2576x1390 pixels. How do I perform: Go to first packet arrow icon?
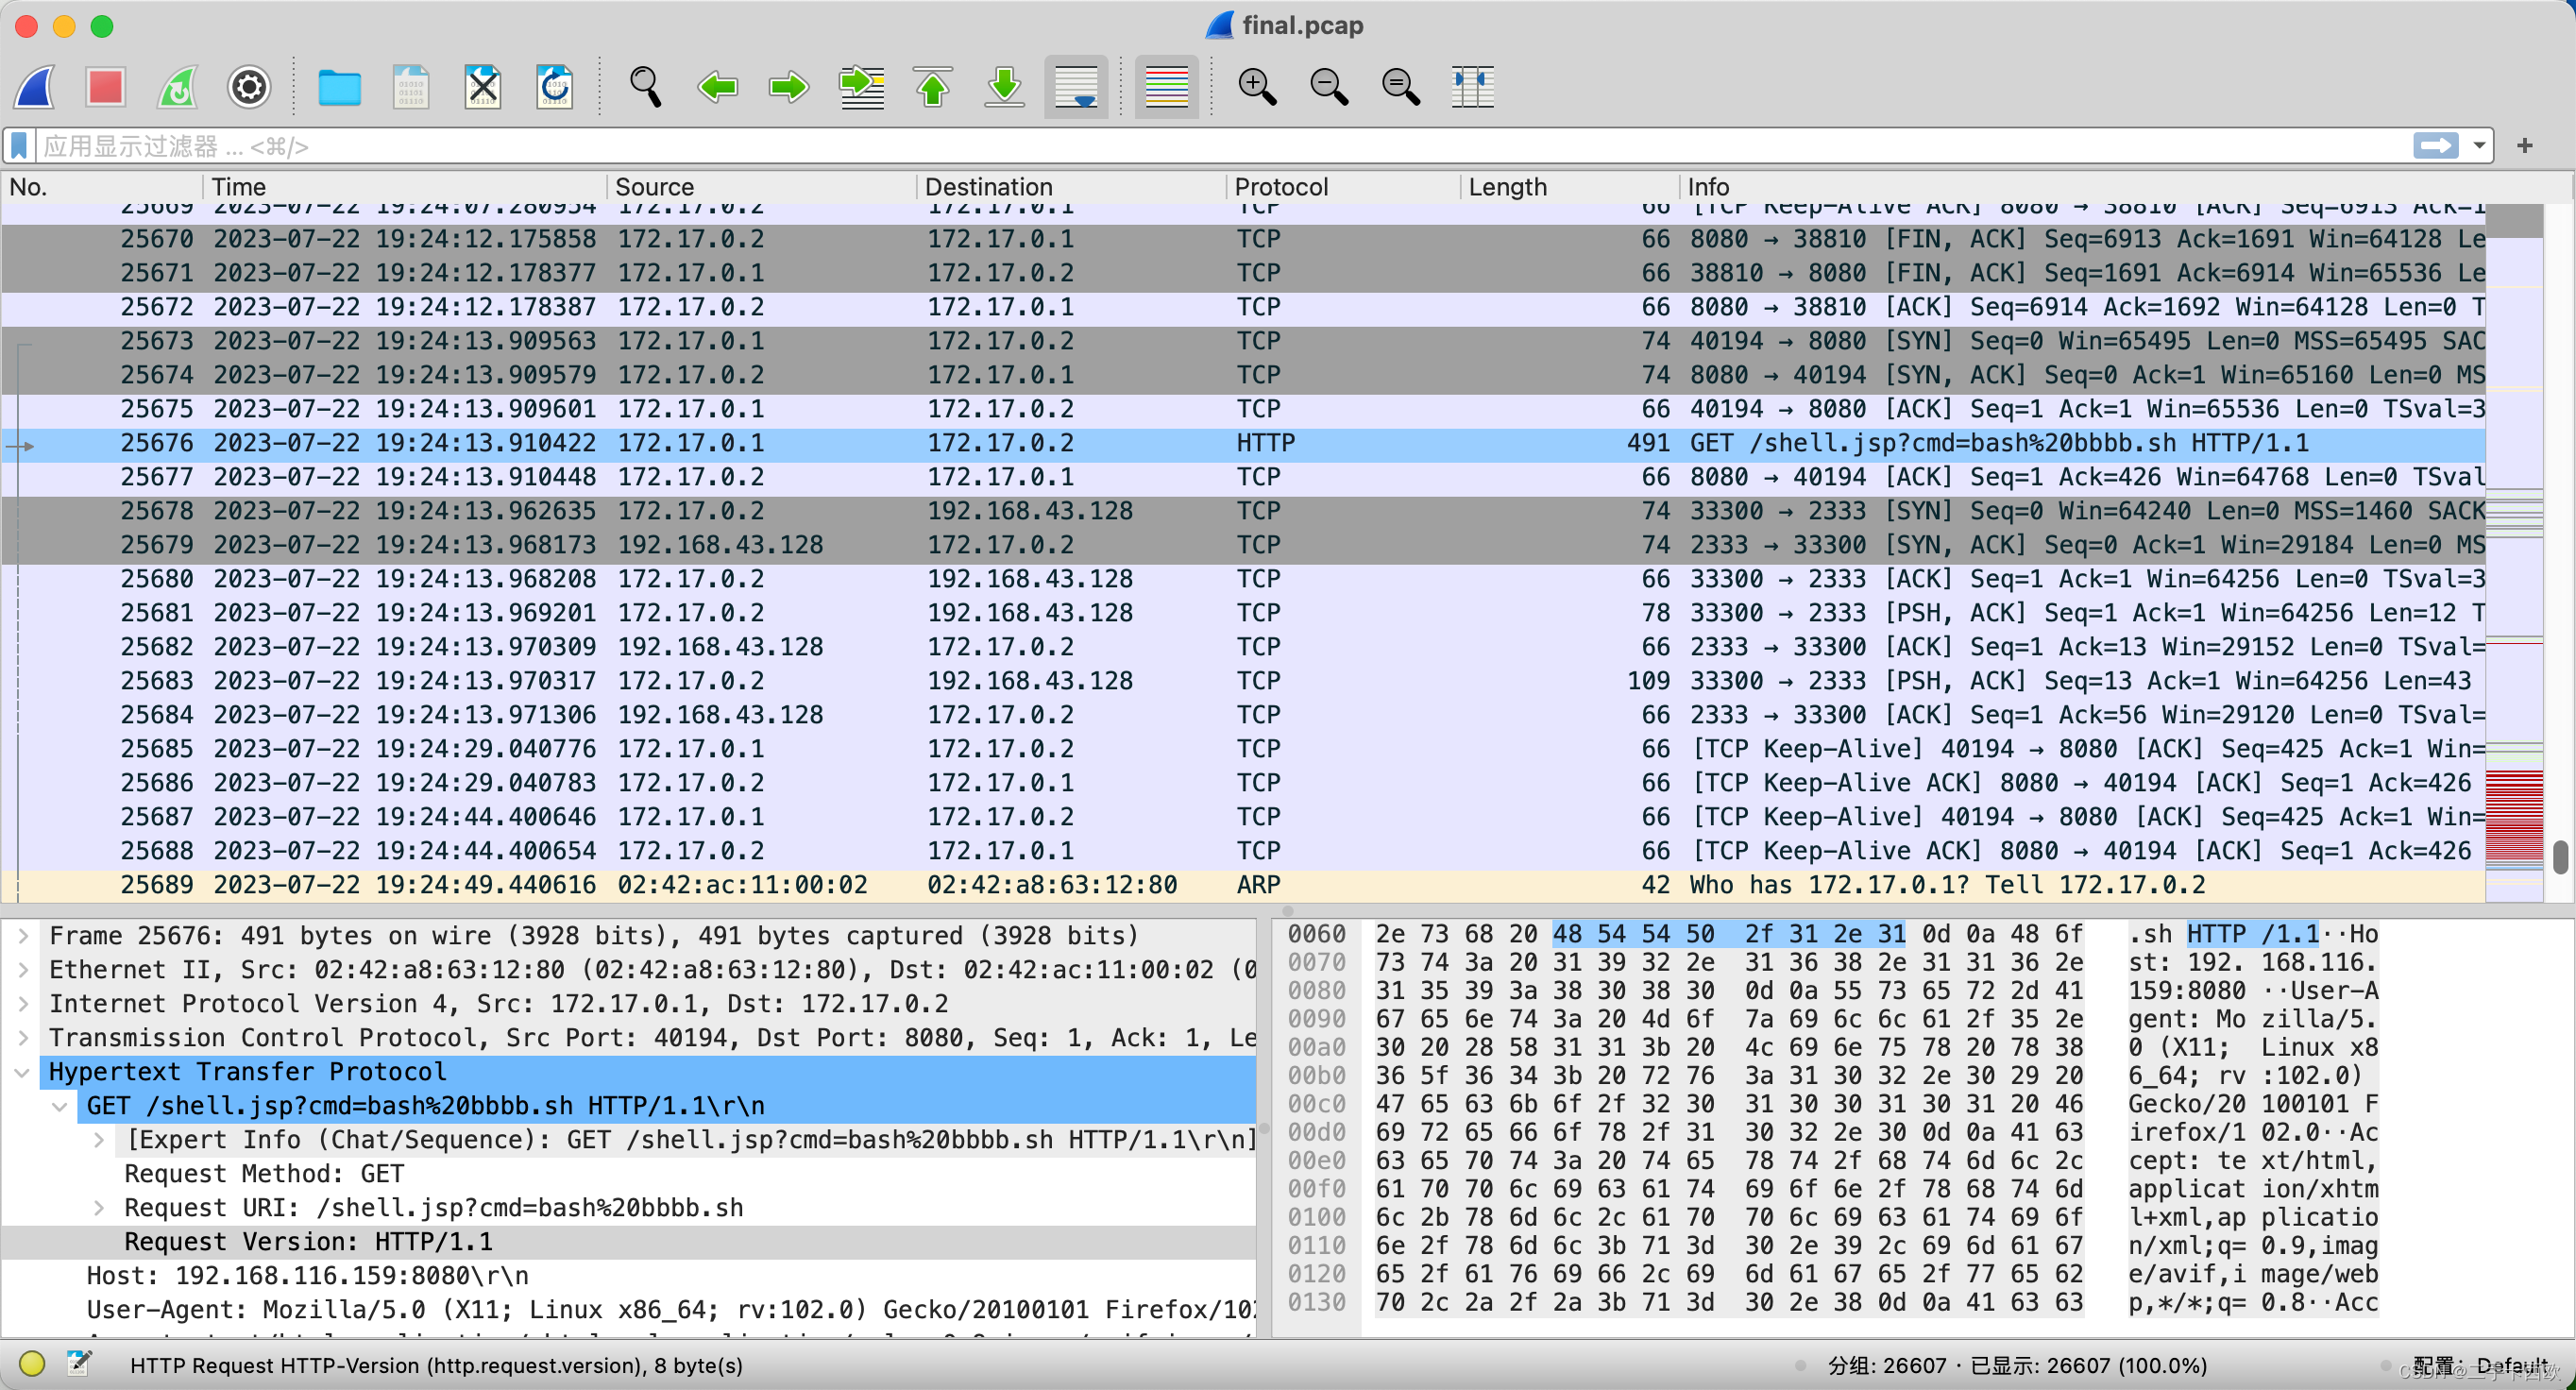tap(932, 87)
